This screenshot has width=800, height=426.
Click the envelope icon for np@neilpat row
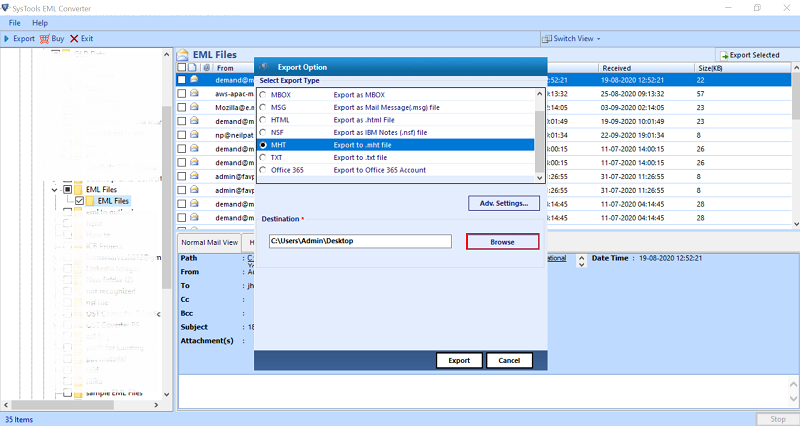point(194,135)
